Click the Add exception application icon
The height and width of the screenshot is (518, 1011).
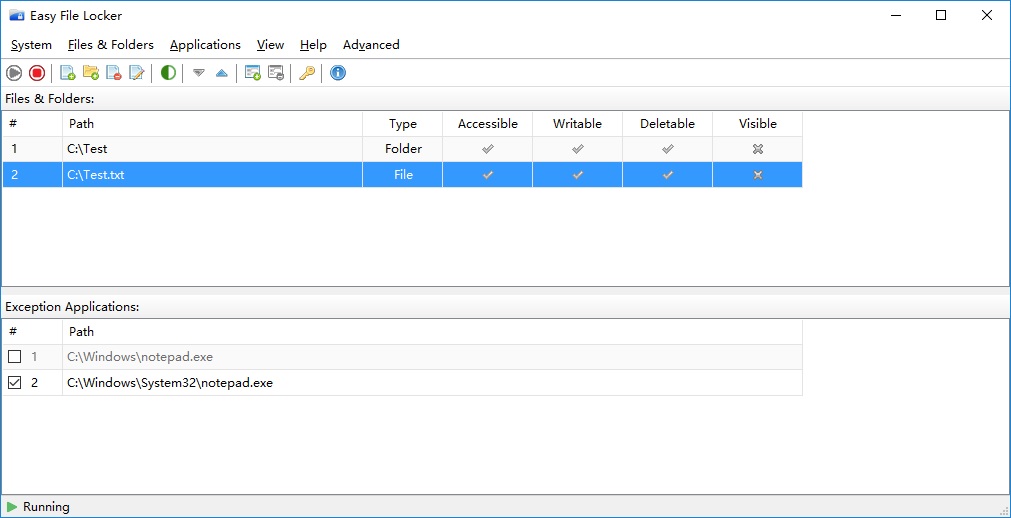[x=253, y=73]
